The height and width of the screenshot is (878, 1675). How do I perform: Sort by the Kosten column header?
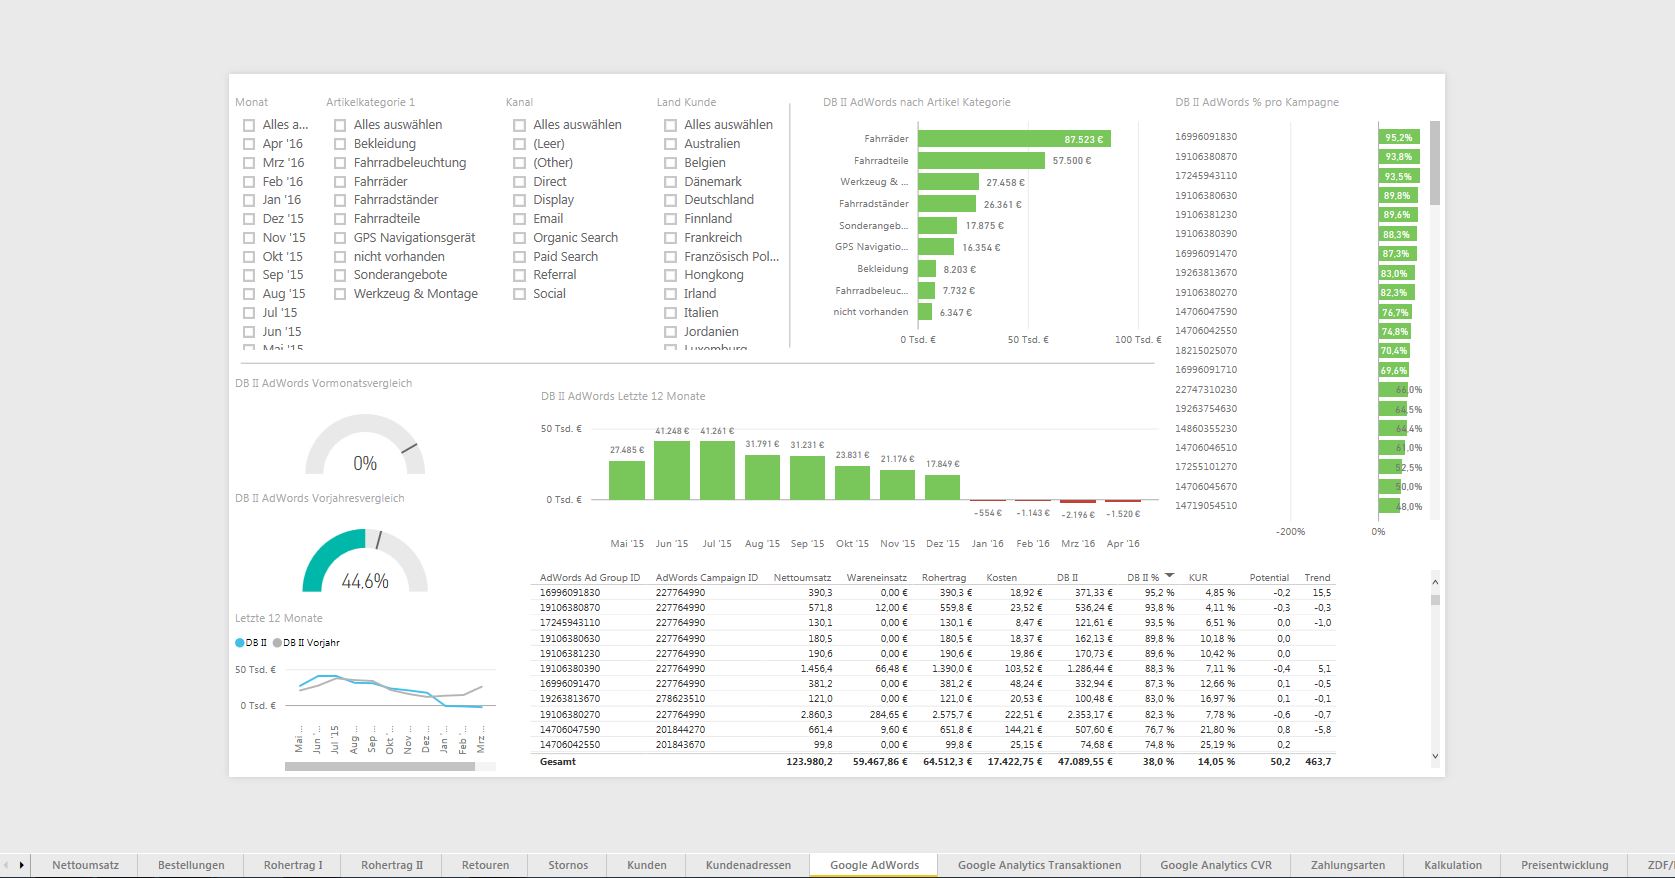(1002, 577)
